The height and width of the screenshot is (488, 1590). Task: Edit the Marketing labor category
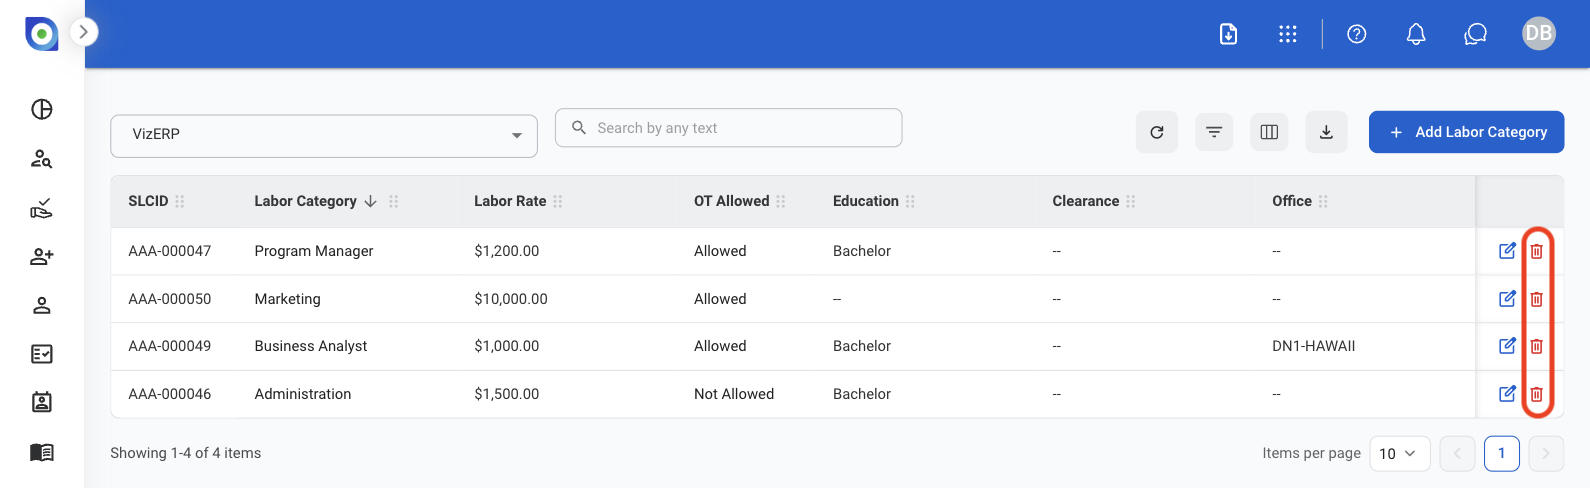tap(1507, 298)
